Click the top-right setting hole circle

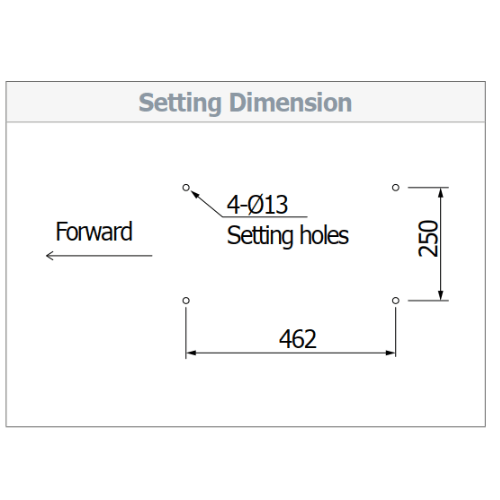pos(395,187)
